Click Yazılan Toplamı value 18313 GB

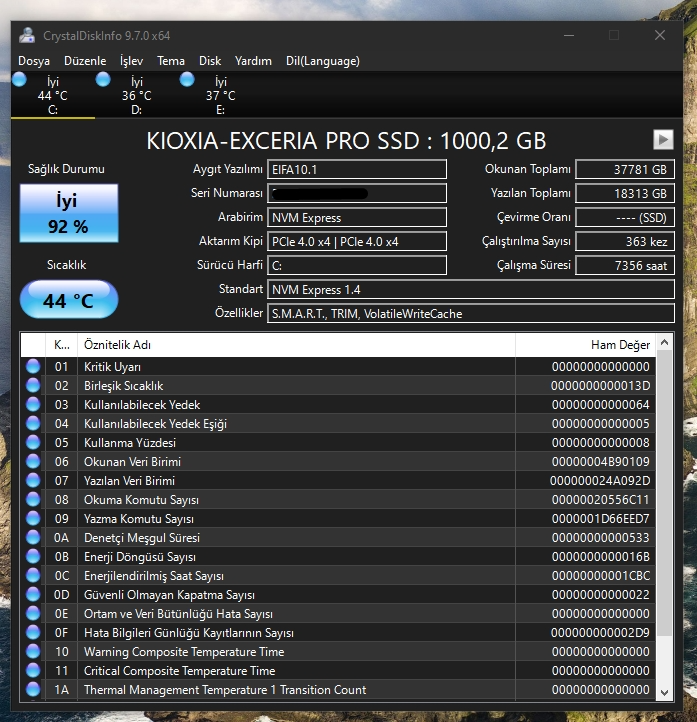625,193
